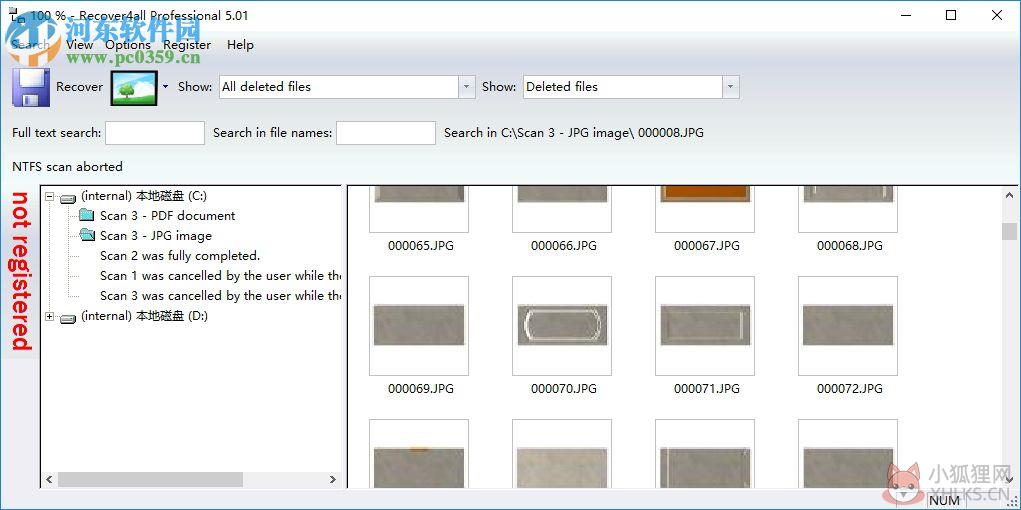This screenshot has width=1021, height=510.
Task: Click file name 000066.JPG
Action: (563, 246)
